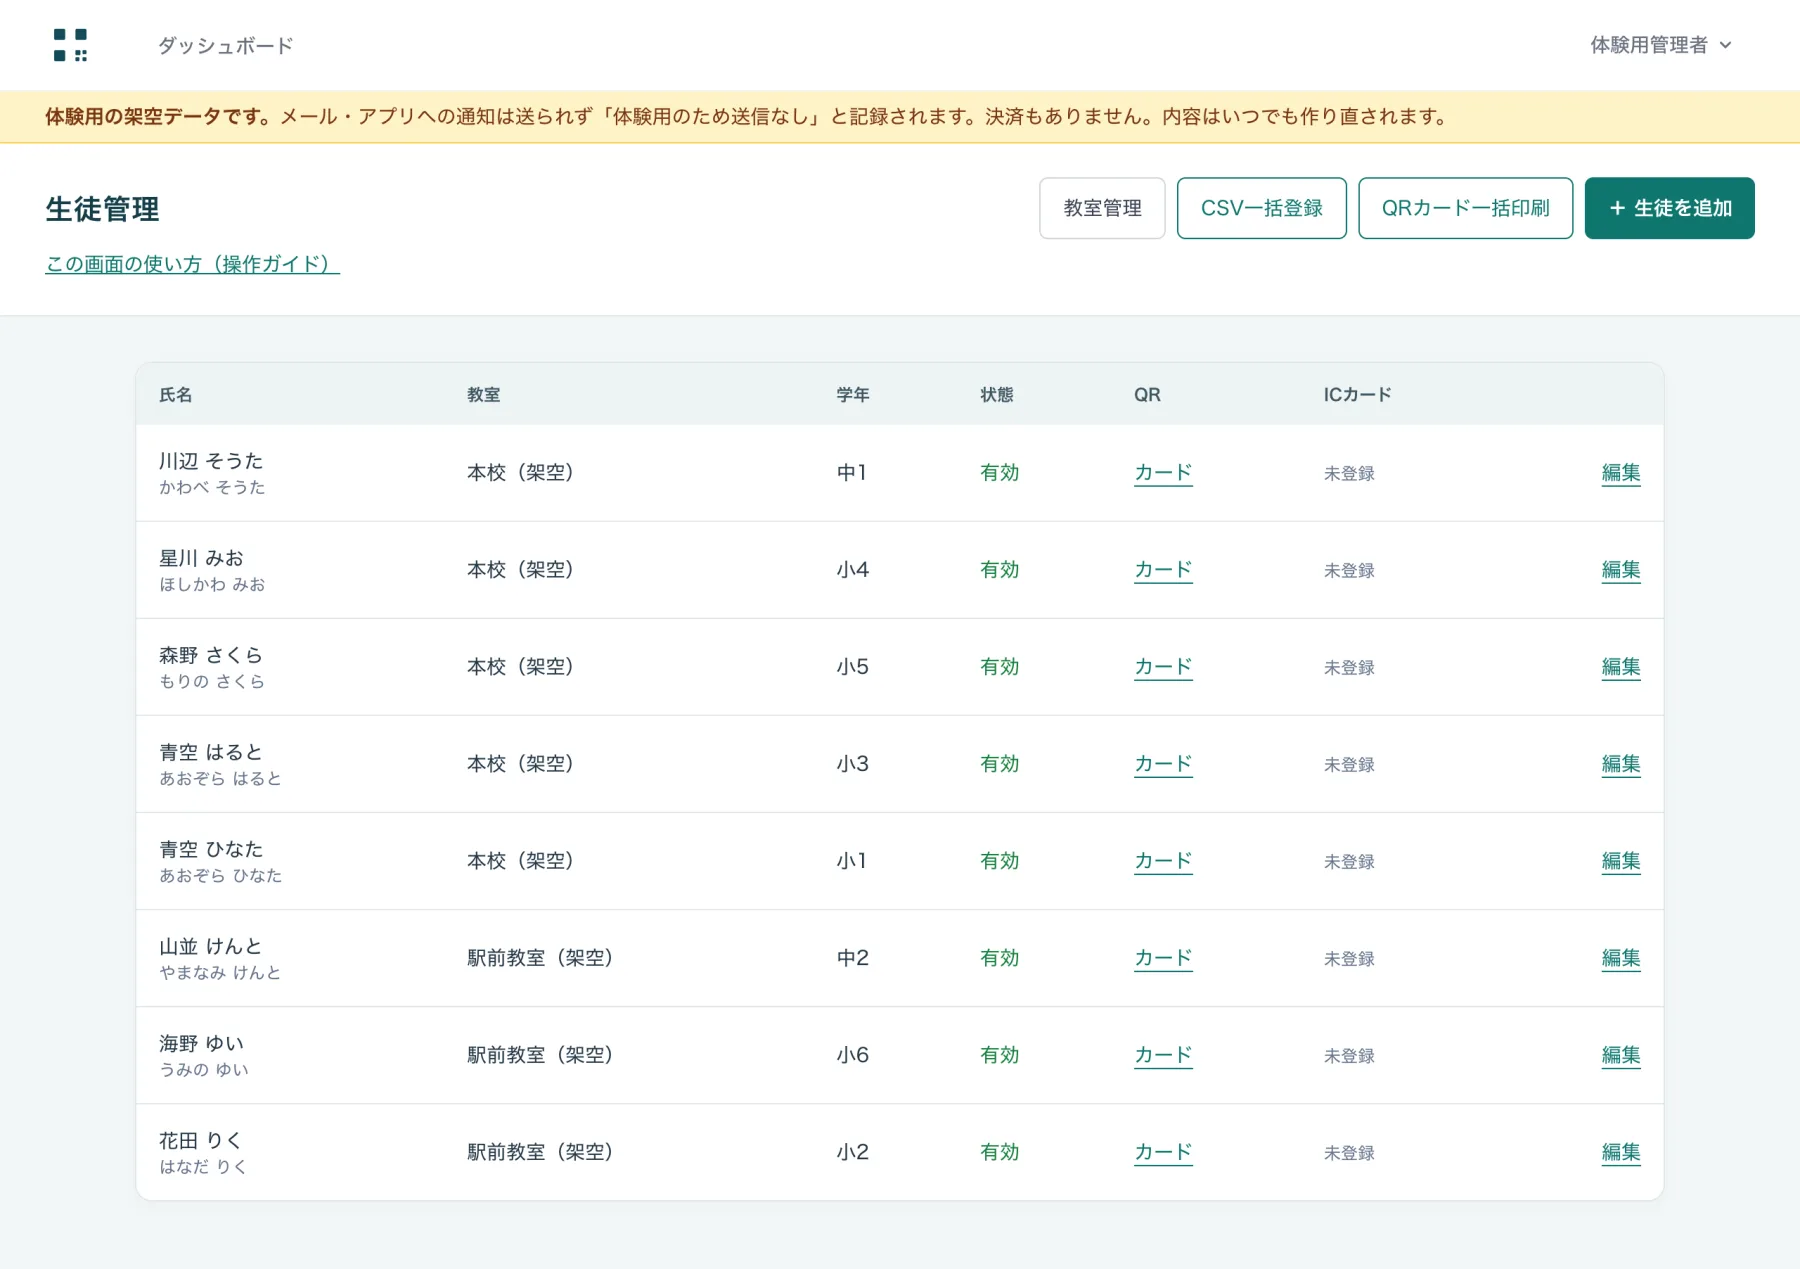Expand the 体験用管理者 account dropdown

[x=1660, y=45]
